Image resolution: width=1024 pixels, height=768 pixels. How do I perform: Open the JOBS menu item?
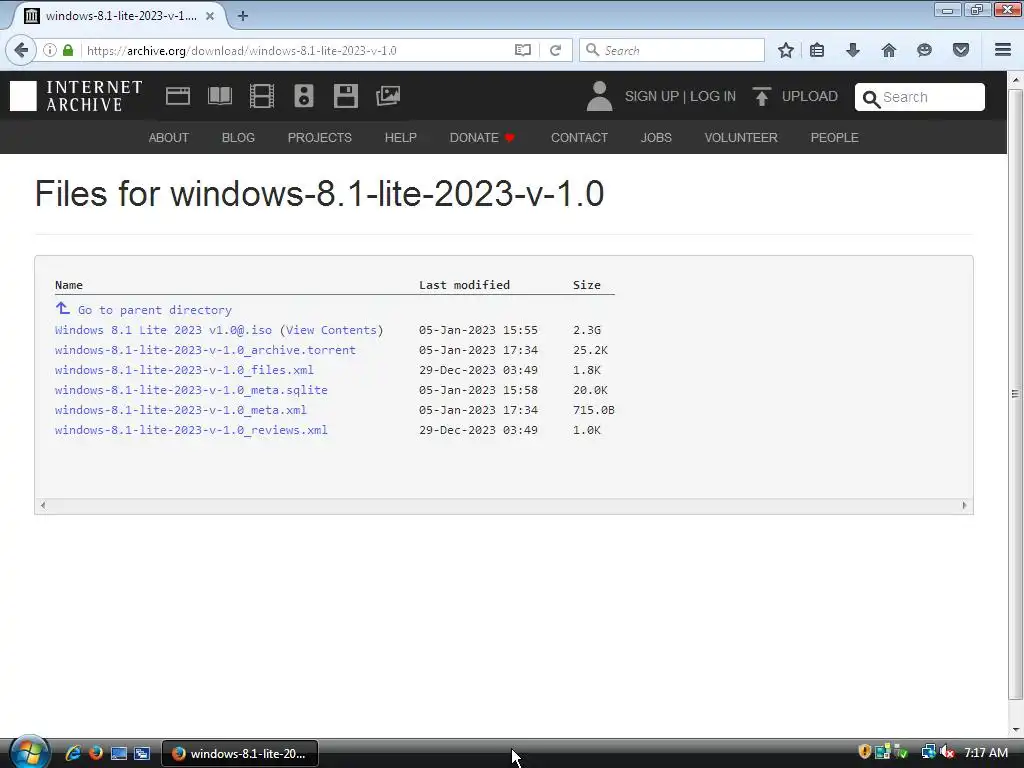pos(656,138)
